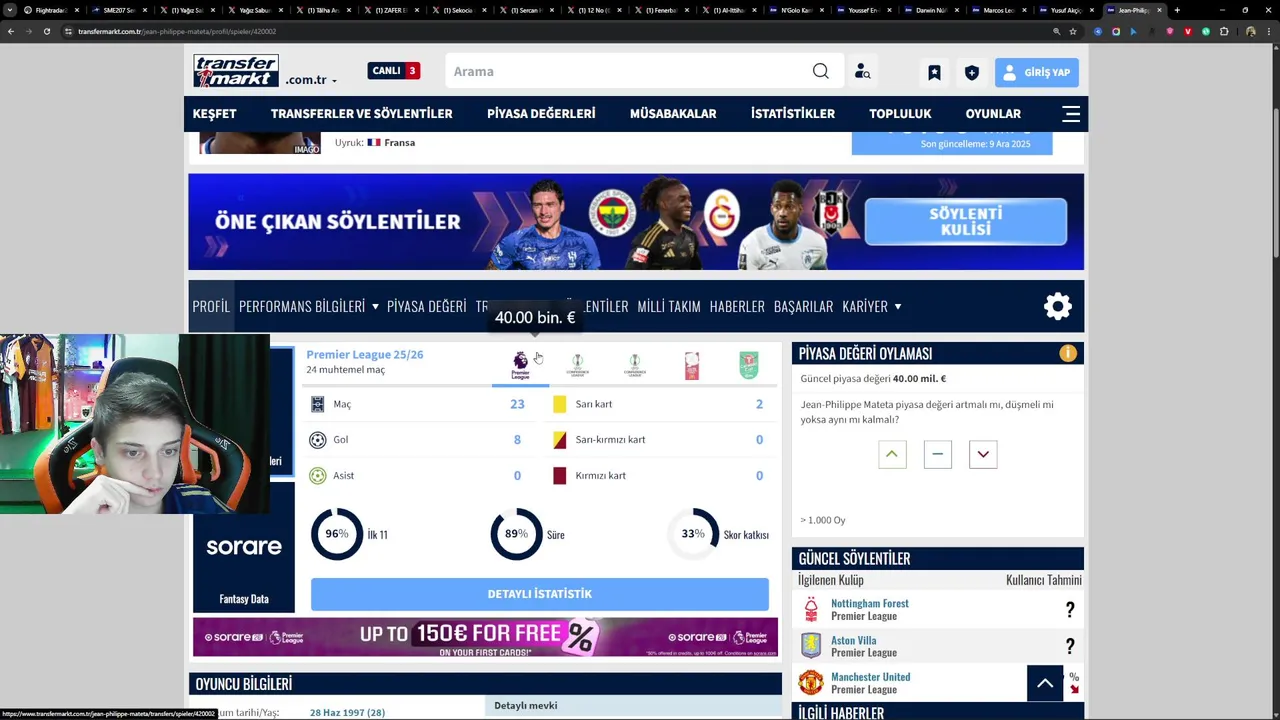Open the Aston Villa link
This screenshot has width=1280, height=720.
click(853, 640)
